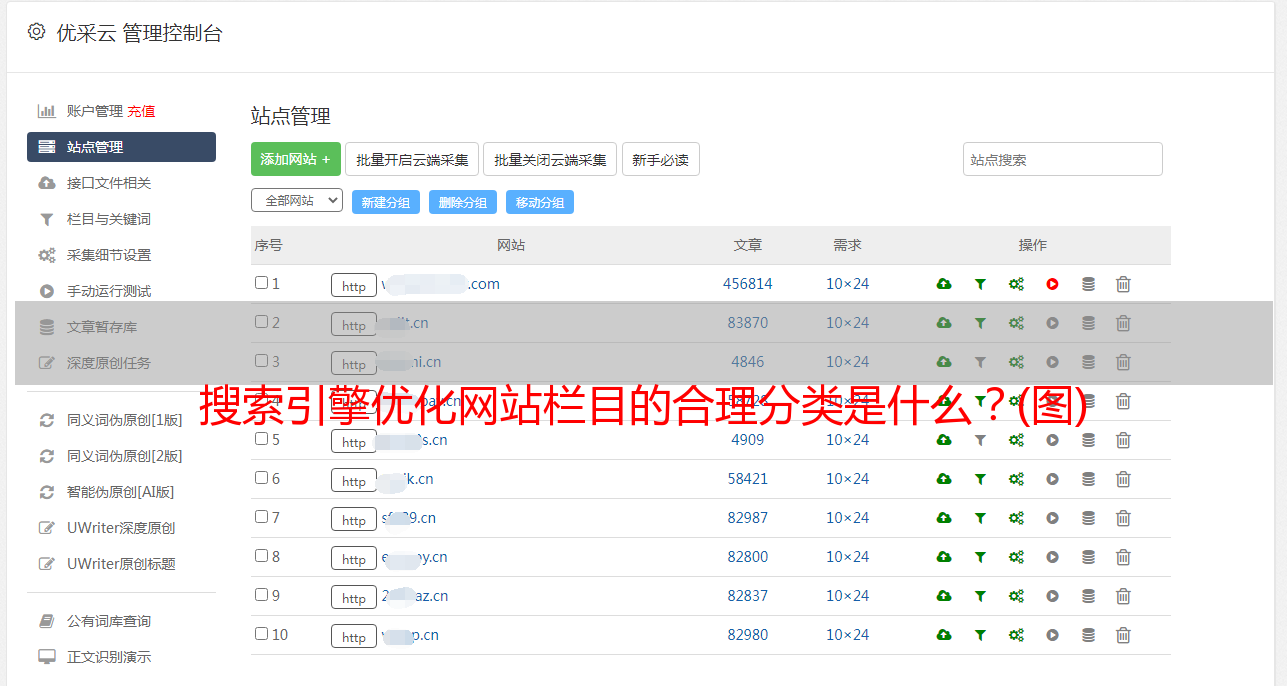Image resolution: width=1287 pixels, height=686 pixels.
Task: Click the cloud upload icon in row 7
Action: [944, 518]
